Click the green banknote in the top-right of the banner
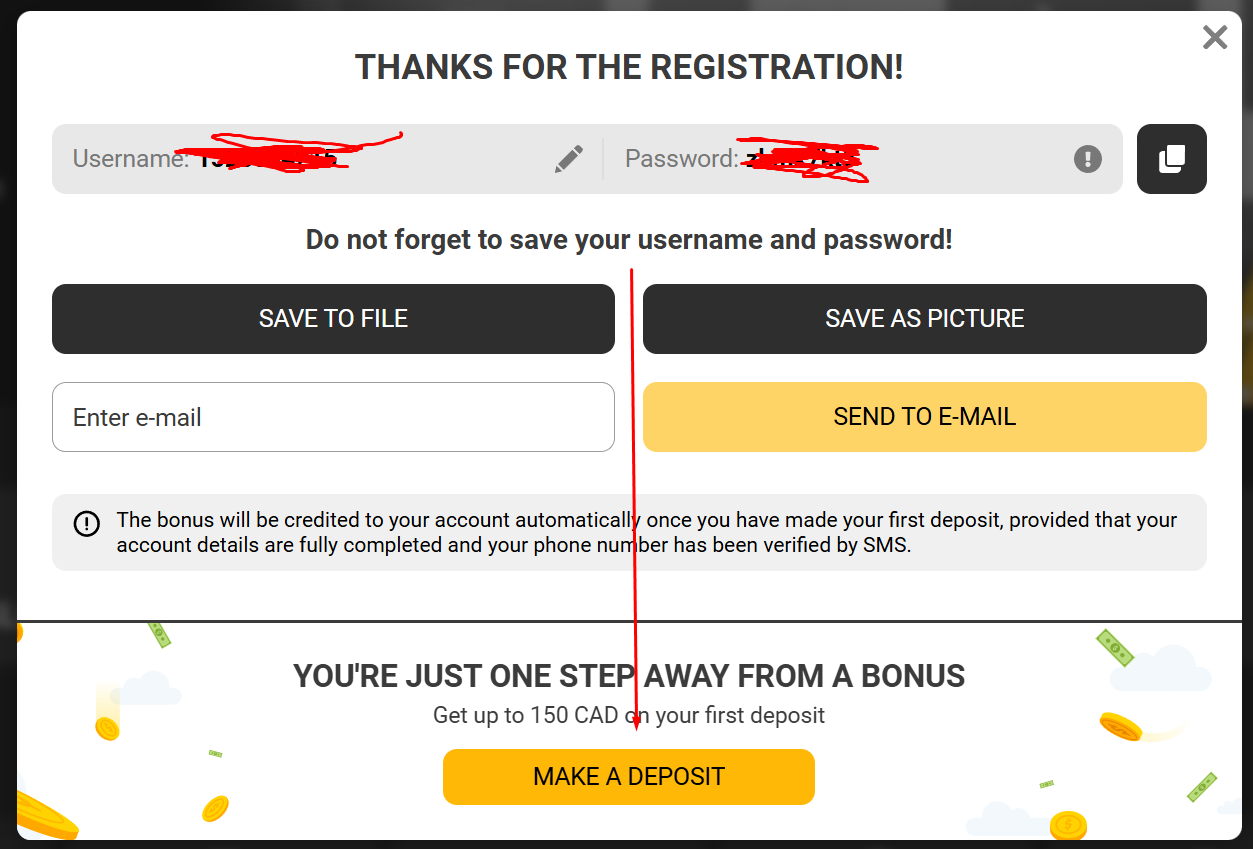Image resolution: width=1253 pixels, height=849 pixels. (x=1114, y=648)
